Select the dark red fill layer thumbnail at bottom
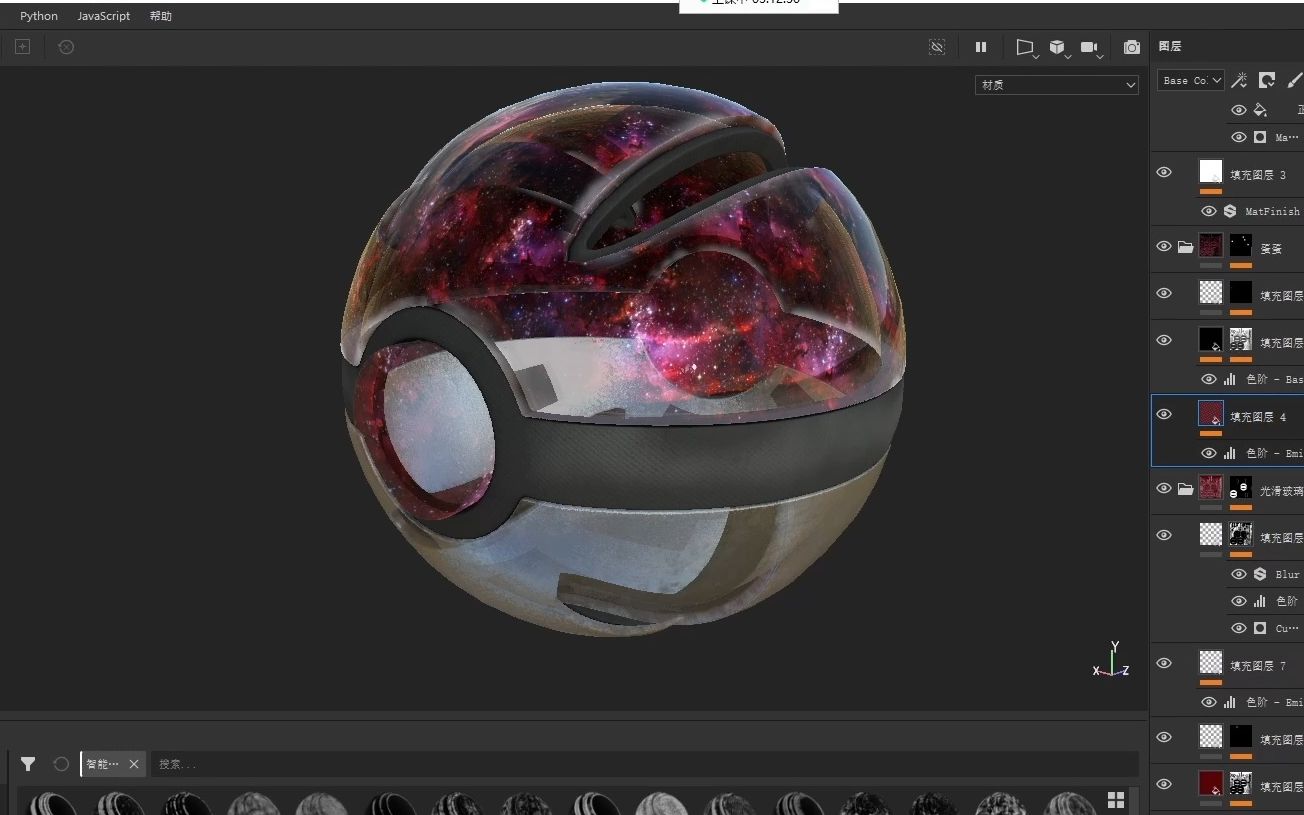The image size is (1304, 815). tap(1211, 783)
